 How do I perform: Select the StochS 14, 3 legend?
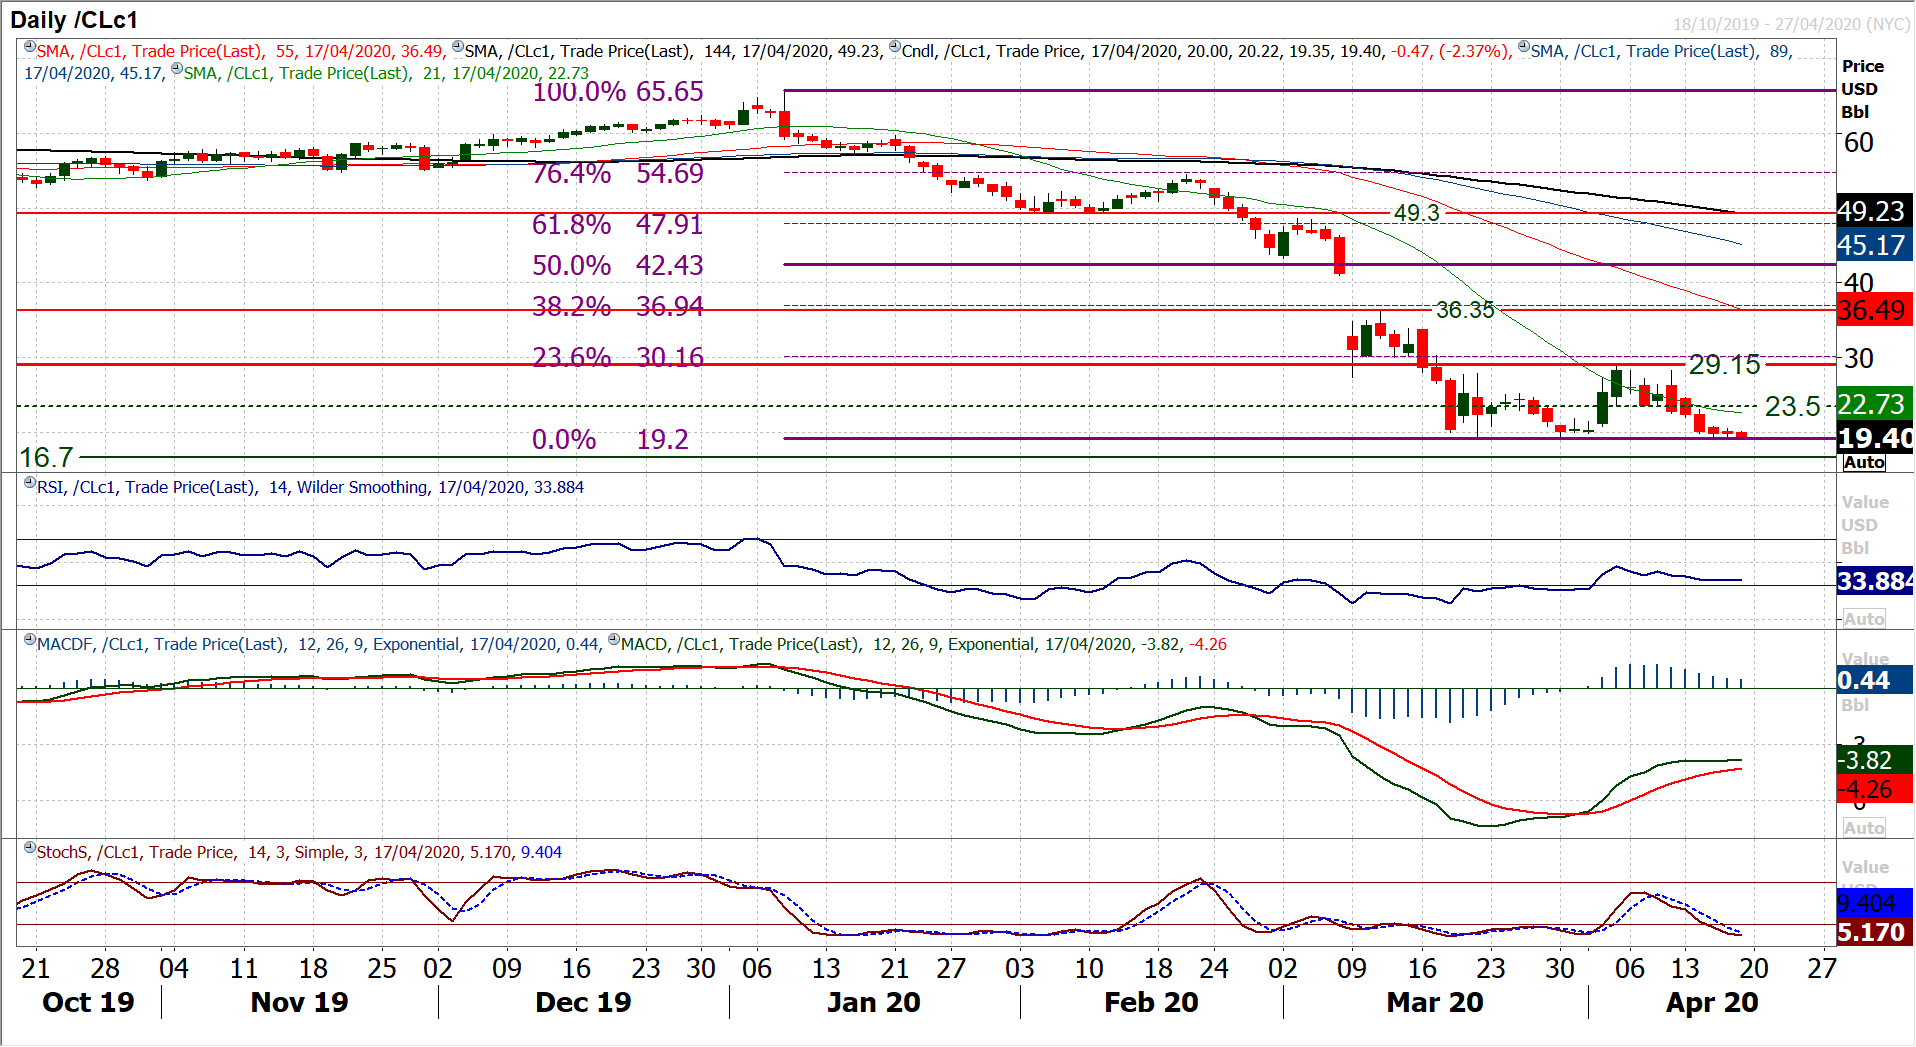pos(299,852)
